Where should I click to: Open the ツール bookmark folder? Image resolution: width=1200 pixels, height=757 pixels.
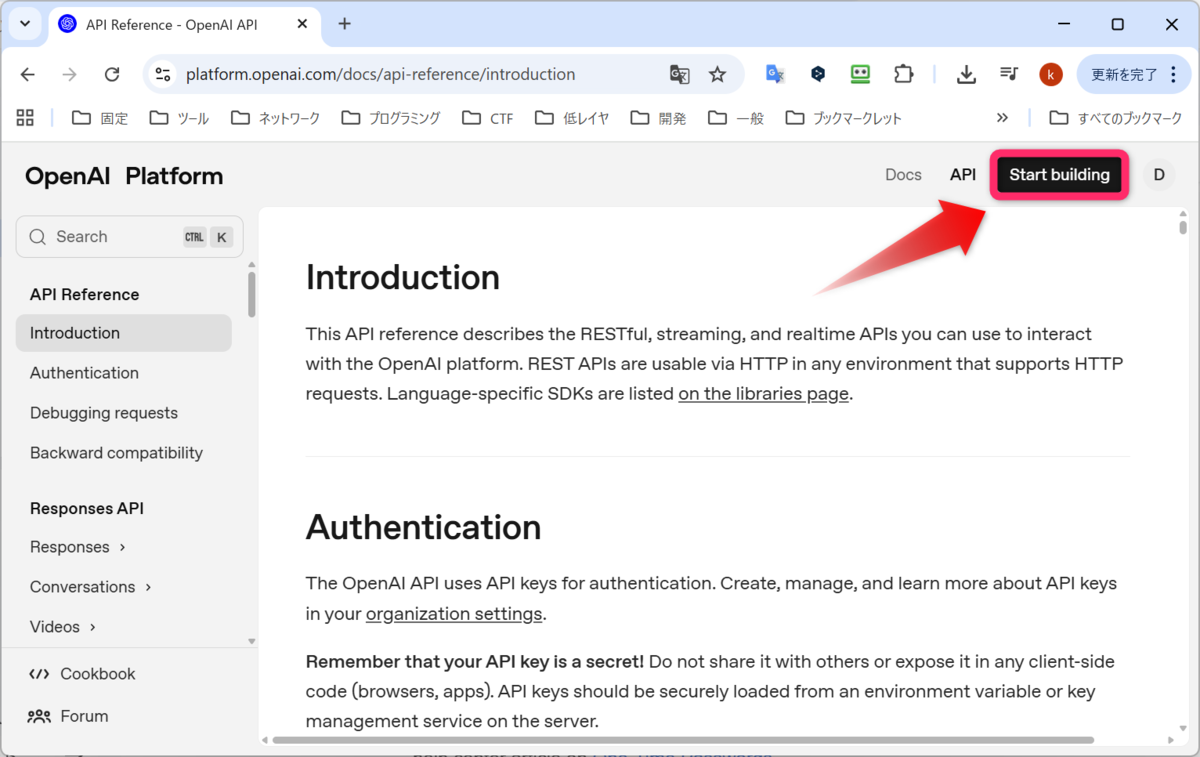point(179,118)
